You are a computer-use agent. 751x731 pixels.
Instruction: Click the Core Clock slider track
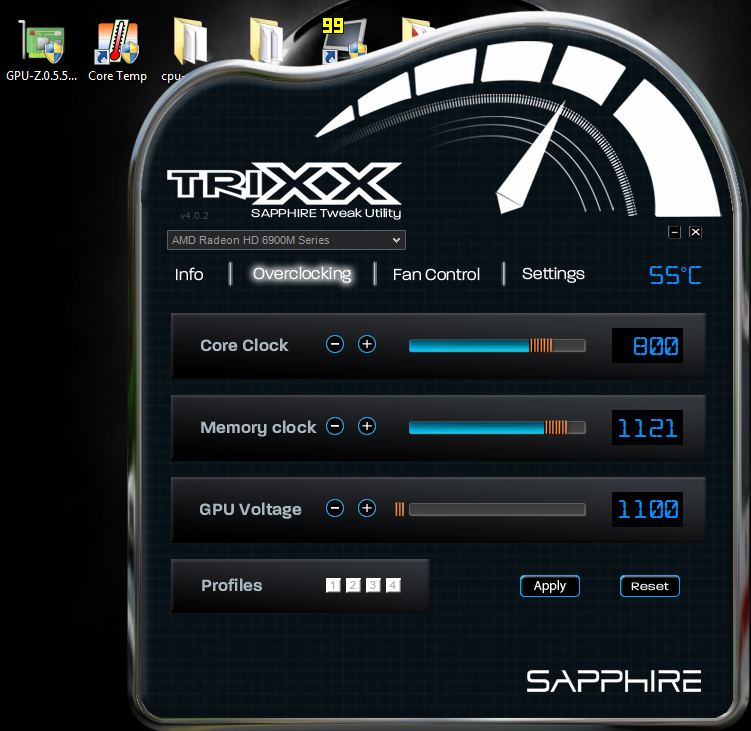tap(497, 345)
